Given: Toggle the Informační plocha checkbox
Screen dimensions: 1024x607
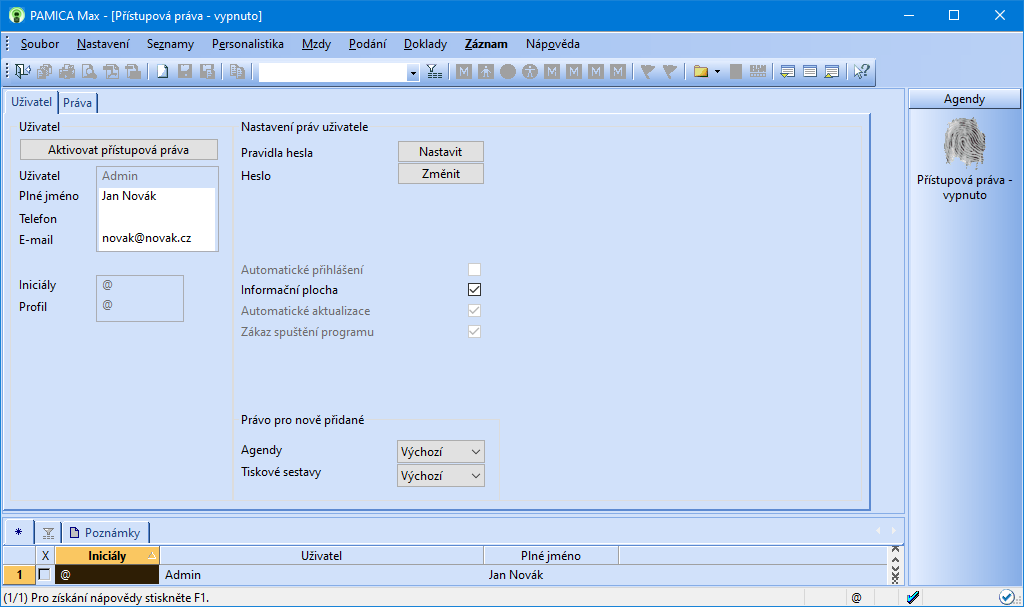Looking at the screenshot, I should point(474,289).
